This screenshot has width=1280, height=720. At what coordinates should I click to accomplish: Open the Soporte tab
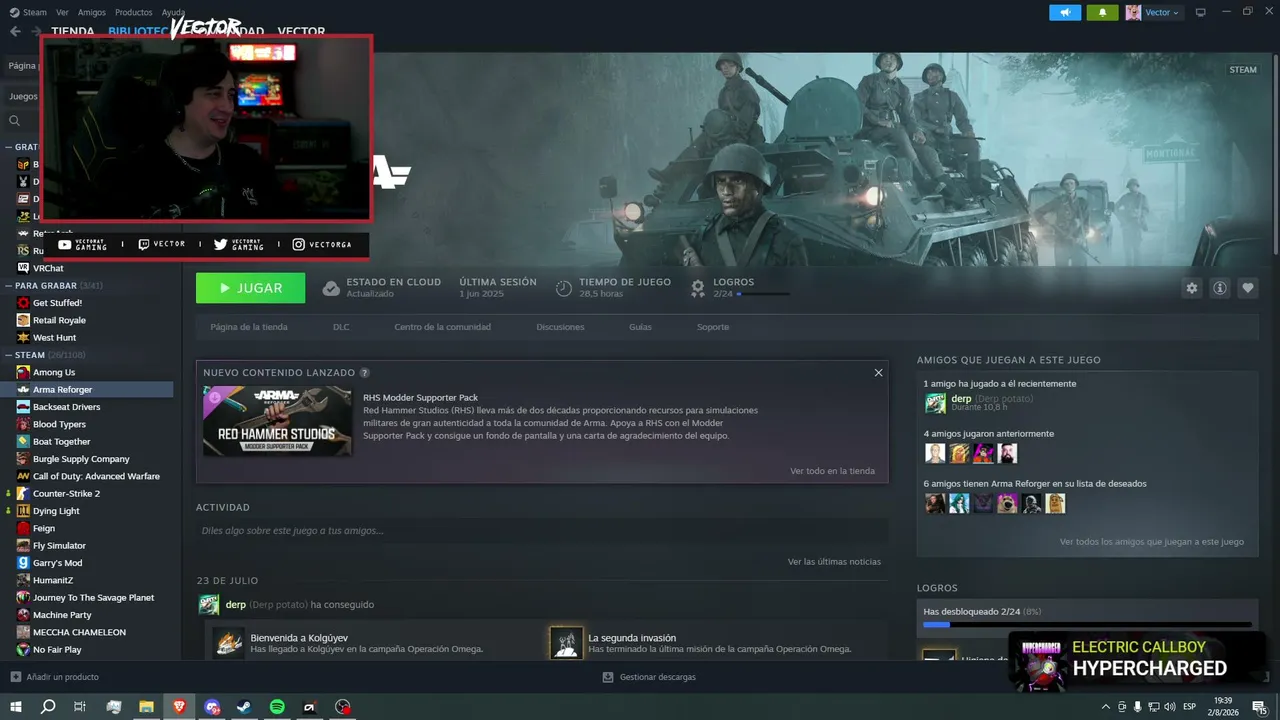[x=713, y=327]
